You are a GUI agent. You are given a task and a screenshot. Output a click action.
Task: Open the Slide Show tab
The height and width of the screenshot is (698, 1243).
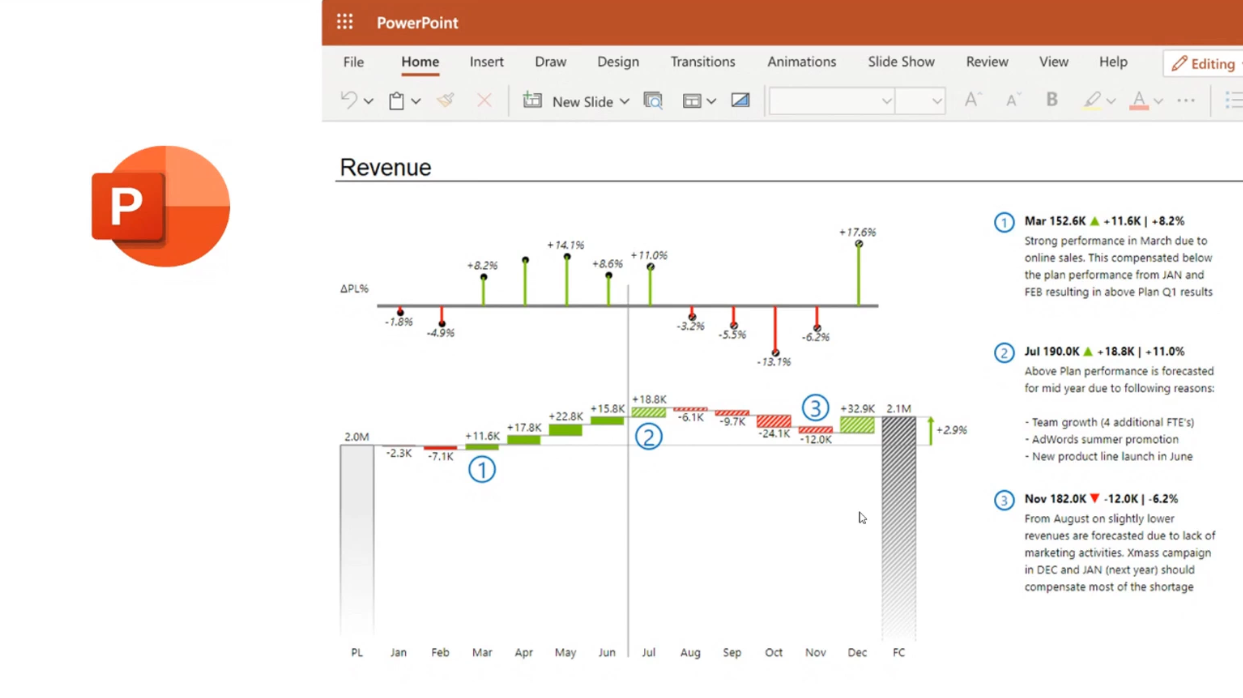pyautogui.click(x=900, y=62)
